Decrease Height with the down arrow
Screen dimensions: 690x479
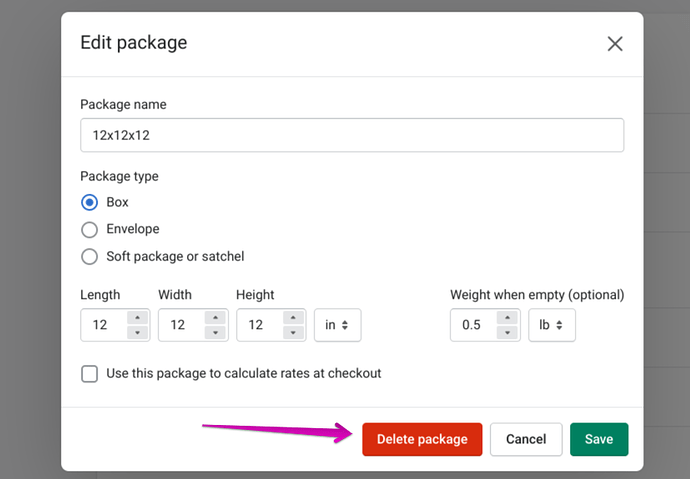point(294,333)
